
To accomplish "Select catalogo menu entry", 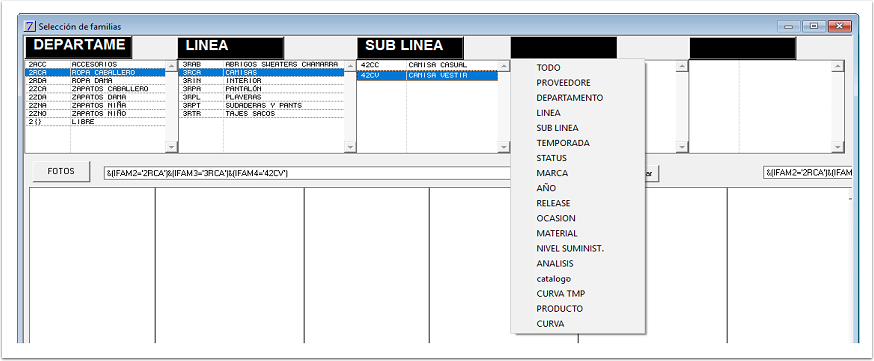I will pos(578,278).
